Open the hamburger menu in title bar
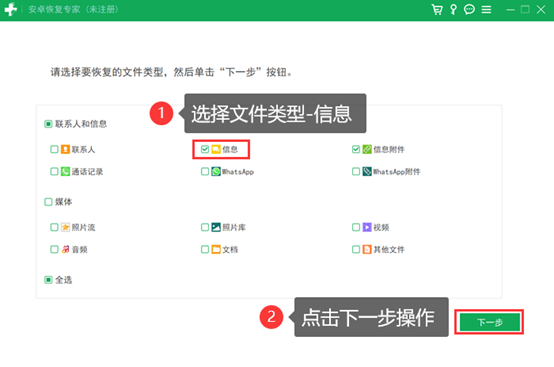Viewport: 554px width, 367px height. coord(487,10)
